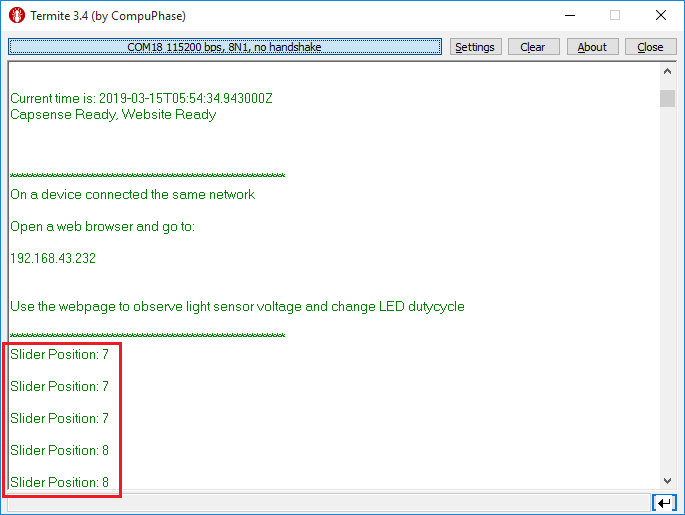
Task: Open the Settings dialog
Action: [x=475, y=47]
